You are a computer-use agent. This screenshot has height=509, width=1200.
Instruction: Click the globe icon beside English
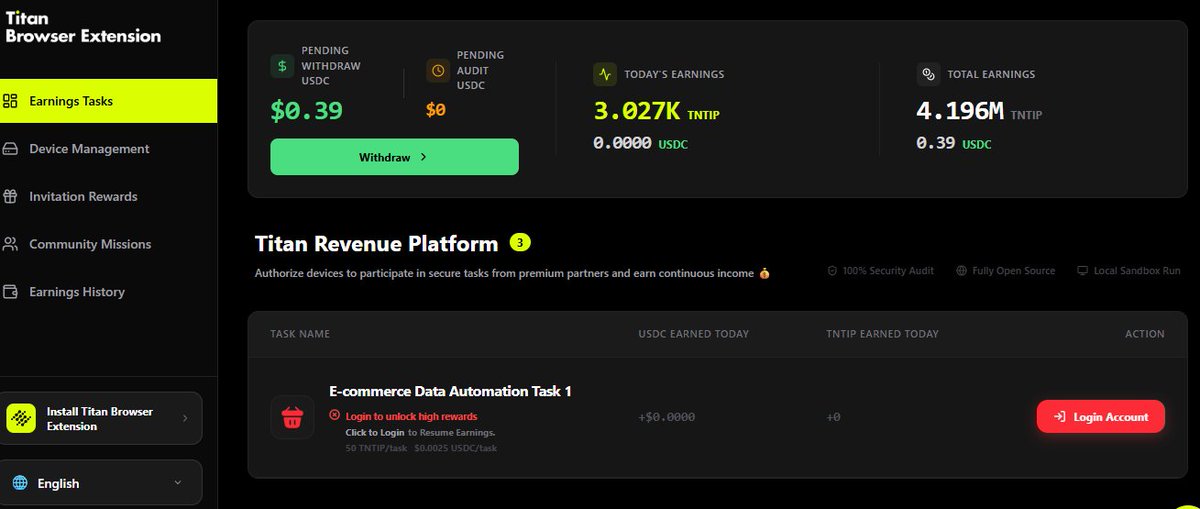[20, 483]
